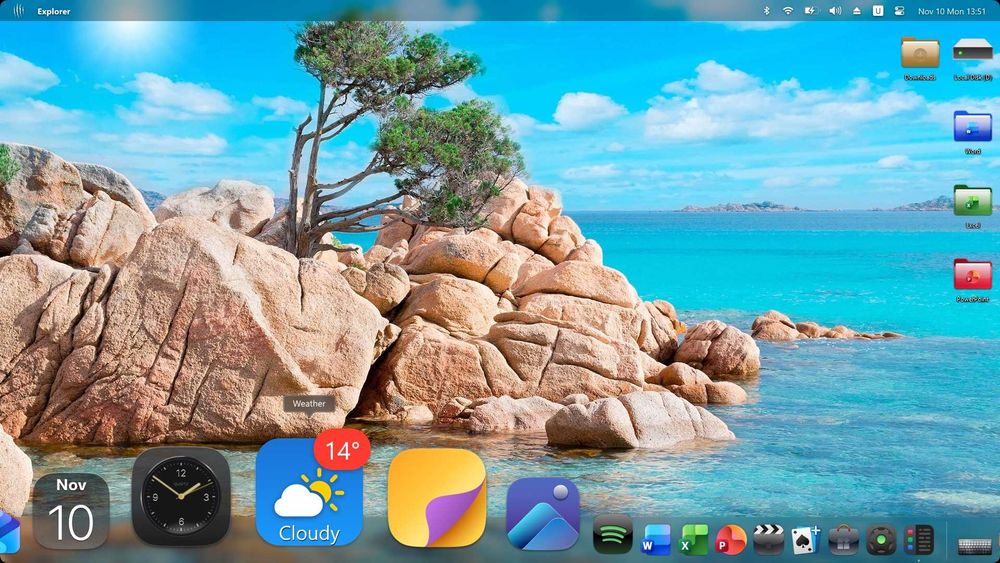Open the Solitaire card game
Viewport: 1000px width, 563px height.
tap(805, 539)
